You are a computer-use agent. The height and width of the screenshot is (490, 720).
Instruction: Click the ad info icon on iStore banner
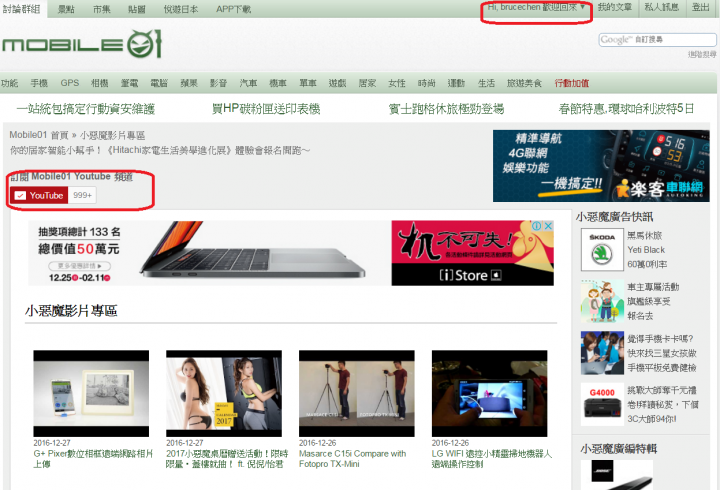point(536,226)
